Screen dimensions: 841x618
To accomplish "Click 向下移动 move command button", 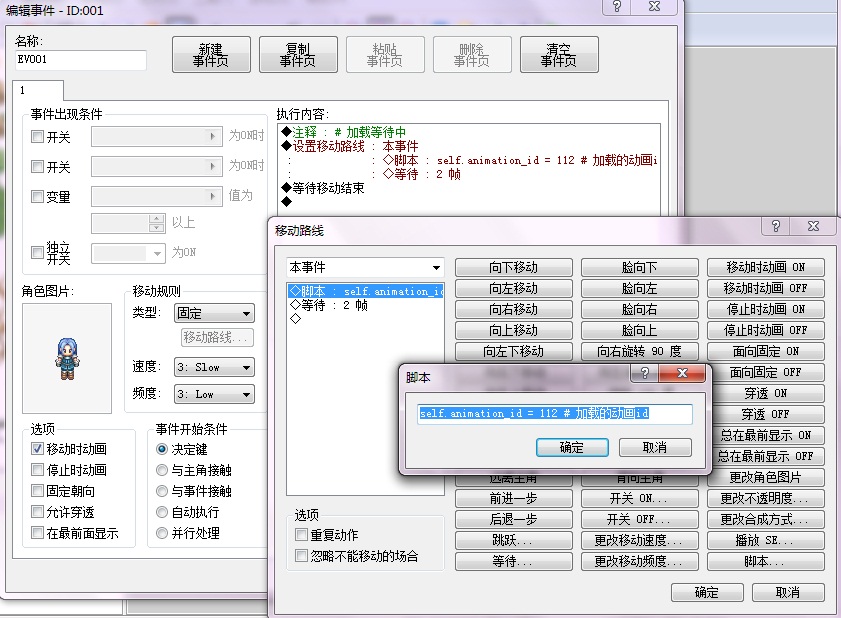I will 513,267.
